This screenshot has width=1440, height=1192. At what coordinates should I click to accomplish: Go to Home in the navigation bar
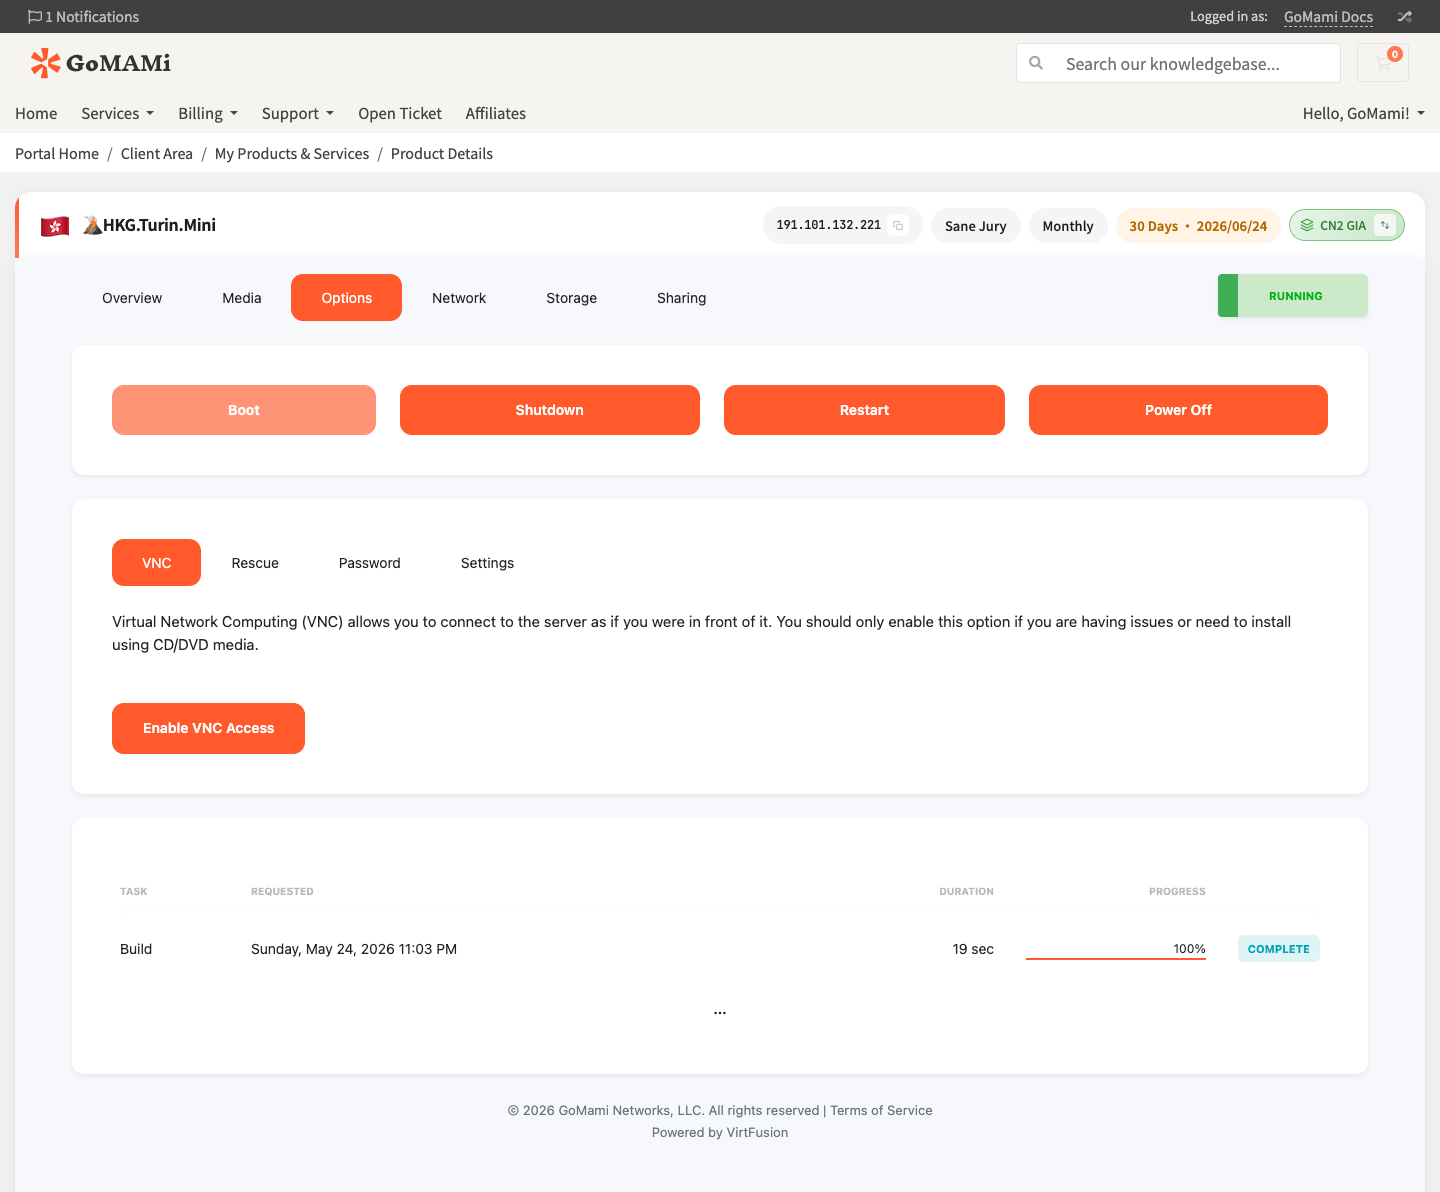coord(36,114)
